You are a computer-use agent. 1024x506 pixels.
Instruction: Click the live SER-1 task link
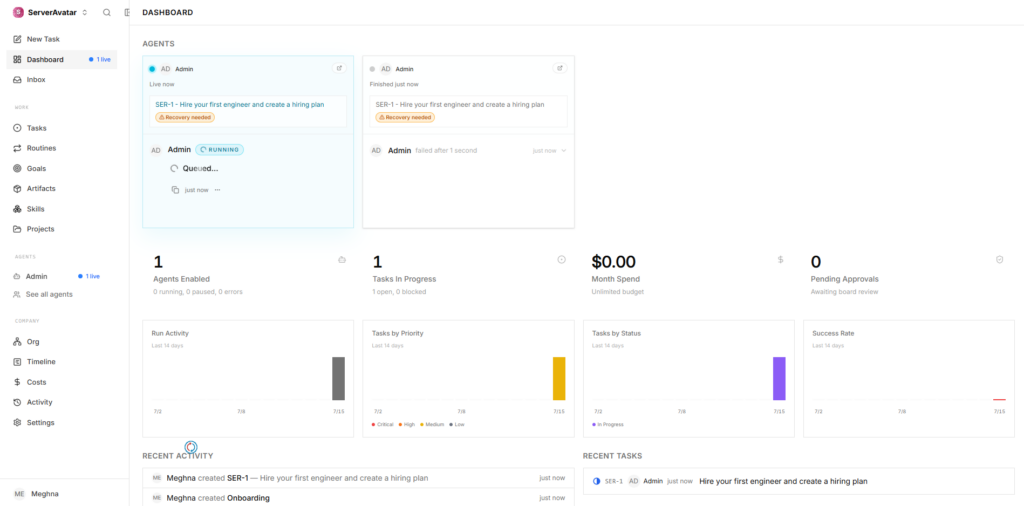click(240, 104)
